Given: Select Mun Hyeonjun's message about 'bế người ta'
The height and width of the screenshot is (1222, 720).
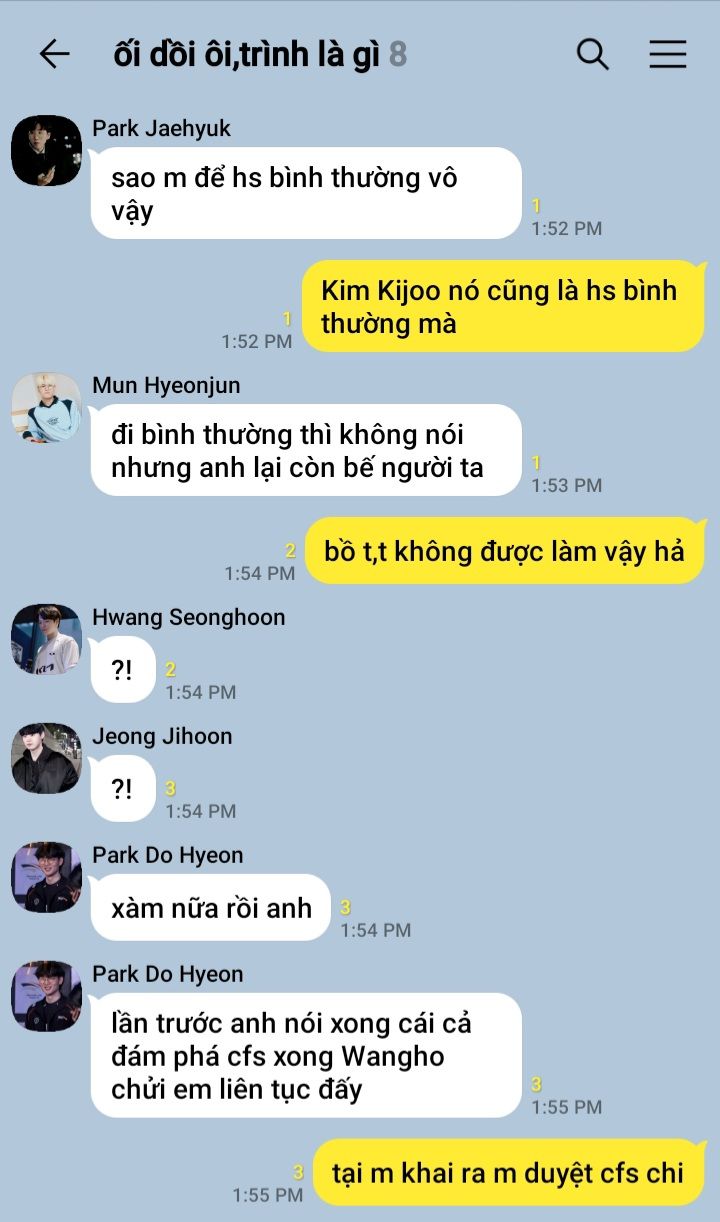Looking at the screenshot, I should 306,450.
